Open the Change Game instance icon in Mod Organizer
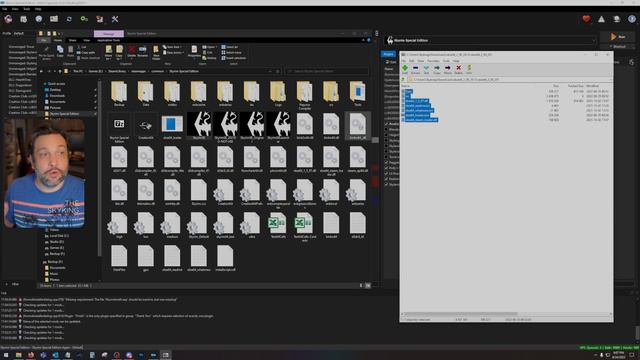This screenshot has height=360, width=640. point(8,19)
